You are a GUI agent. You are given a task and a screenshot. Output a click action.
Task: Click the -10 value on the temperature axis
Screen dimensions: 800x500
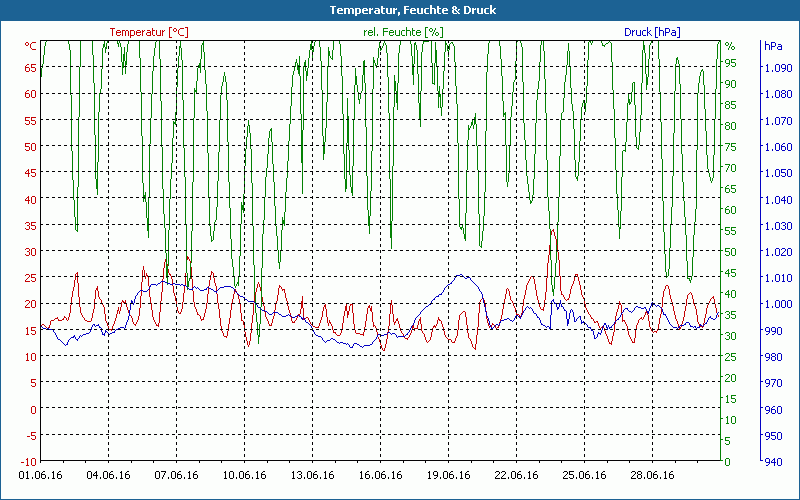click(x=28, y=461)
